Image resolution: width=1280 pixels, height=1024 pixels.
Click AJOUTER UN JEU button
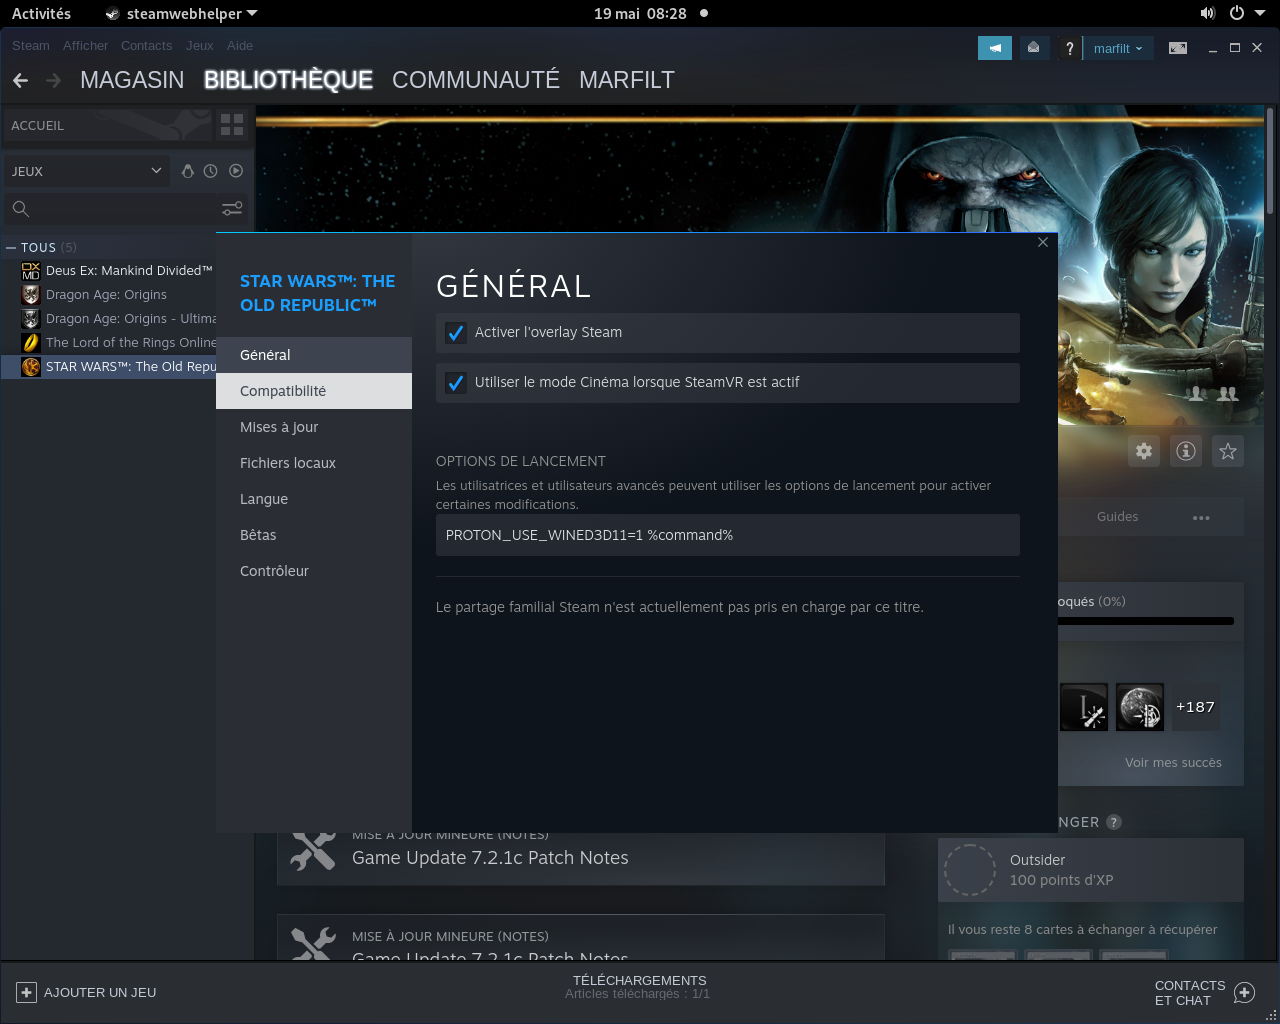(x=87, y=992)
